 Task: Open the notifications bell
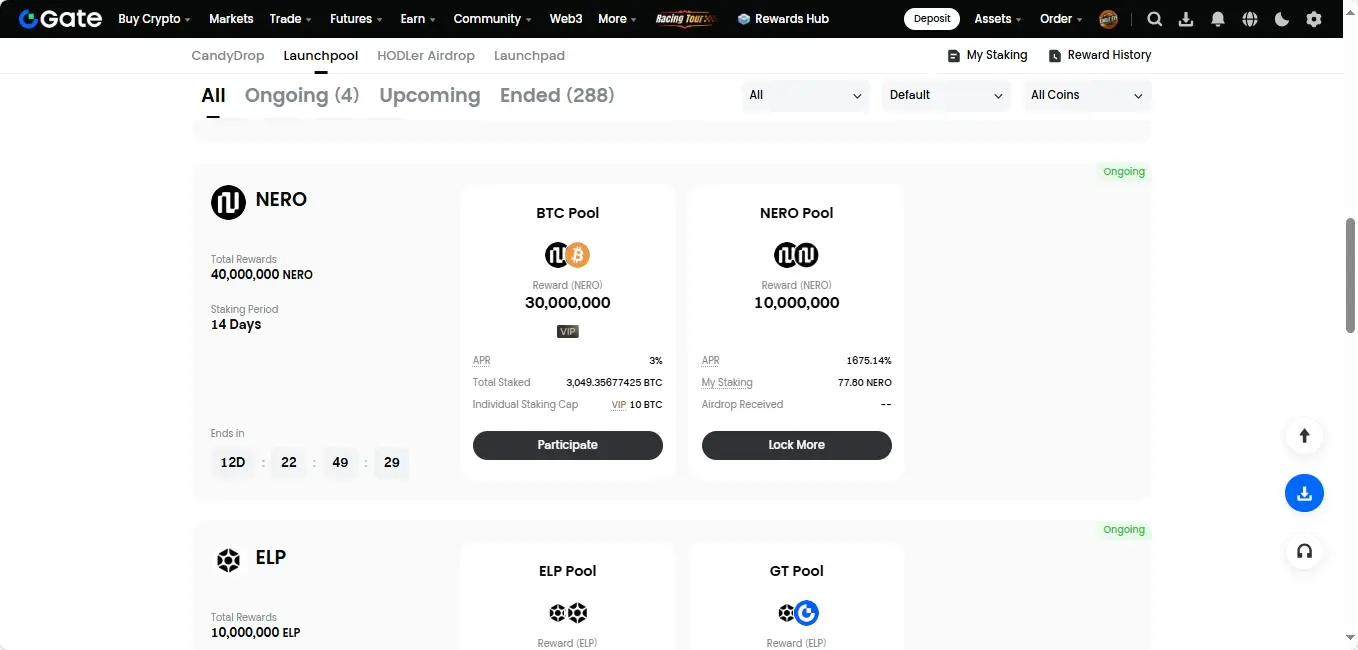[x=1218, y=19]
